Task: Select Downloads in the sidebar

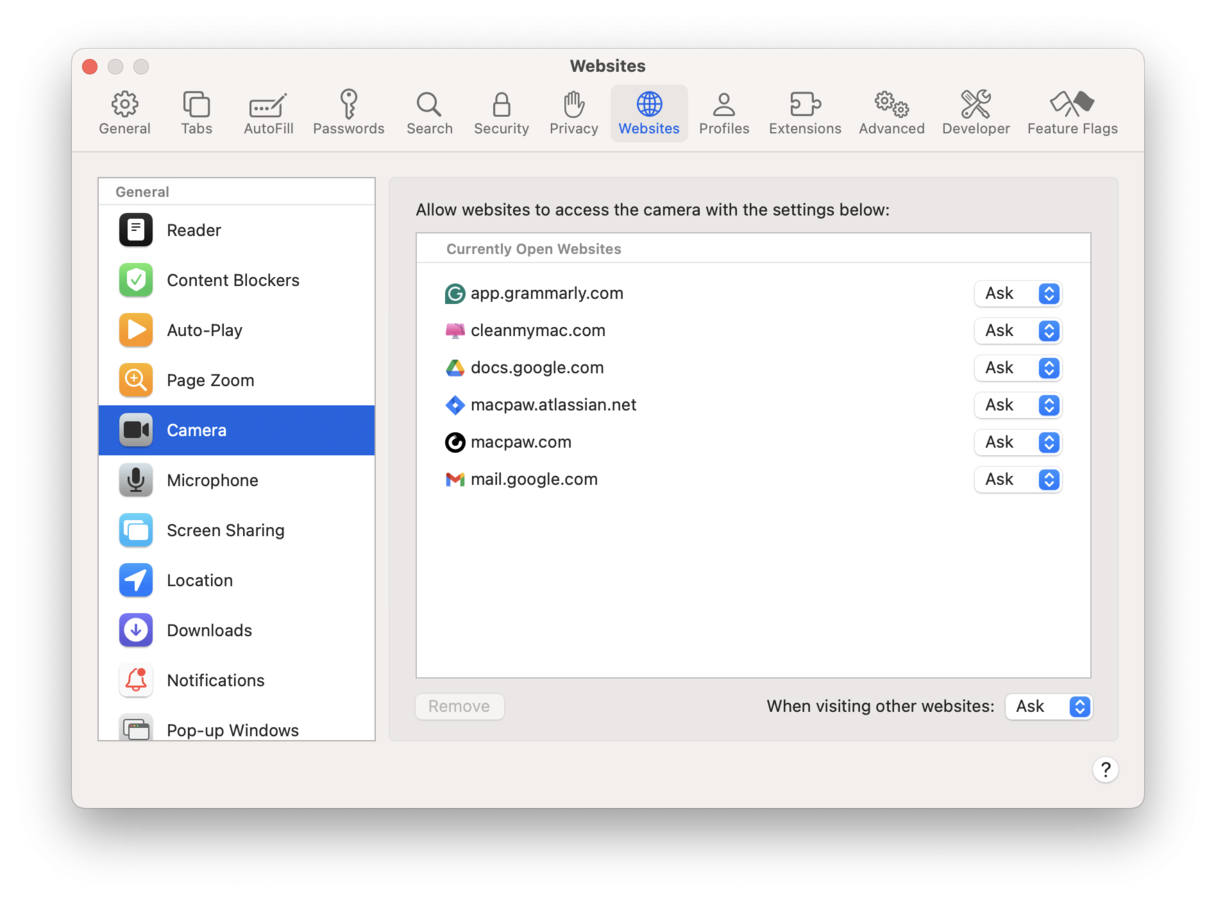Action: 209,630
